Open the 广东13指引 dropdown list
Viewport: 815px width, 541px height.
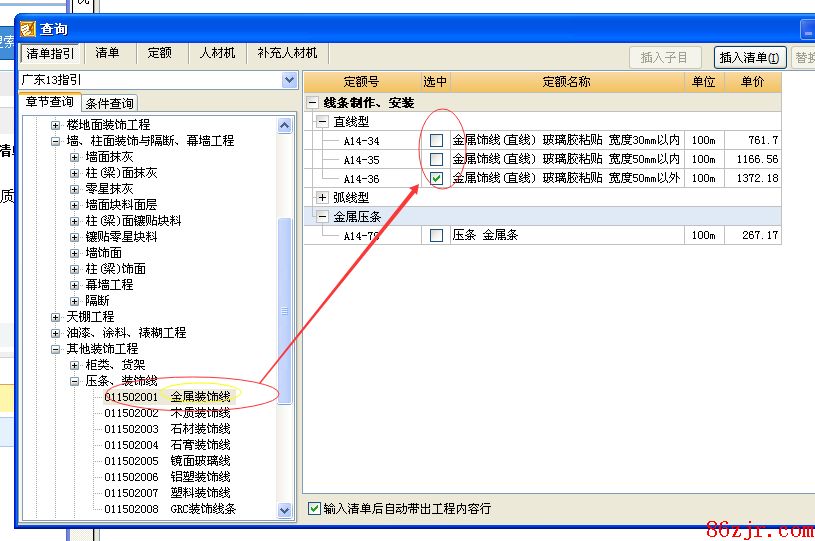289,80
